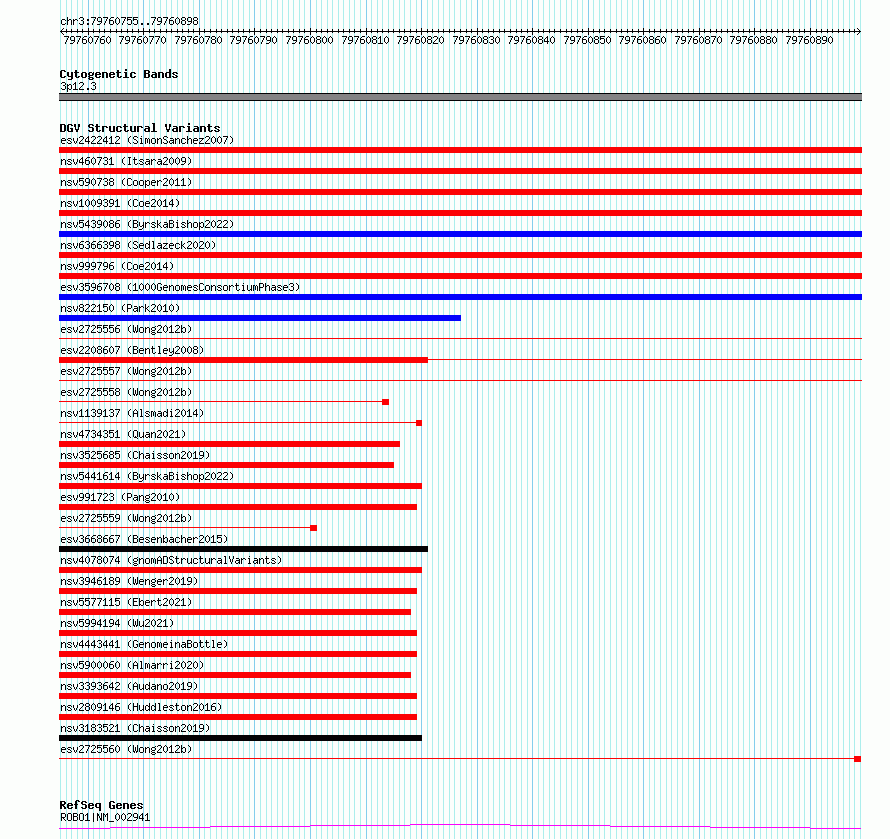Click the blue bar below nsv5439086 (ByrskaBishop2022)
The width and height of the screenshot is (890, 839).
[460, 234]
